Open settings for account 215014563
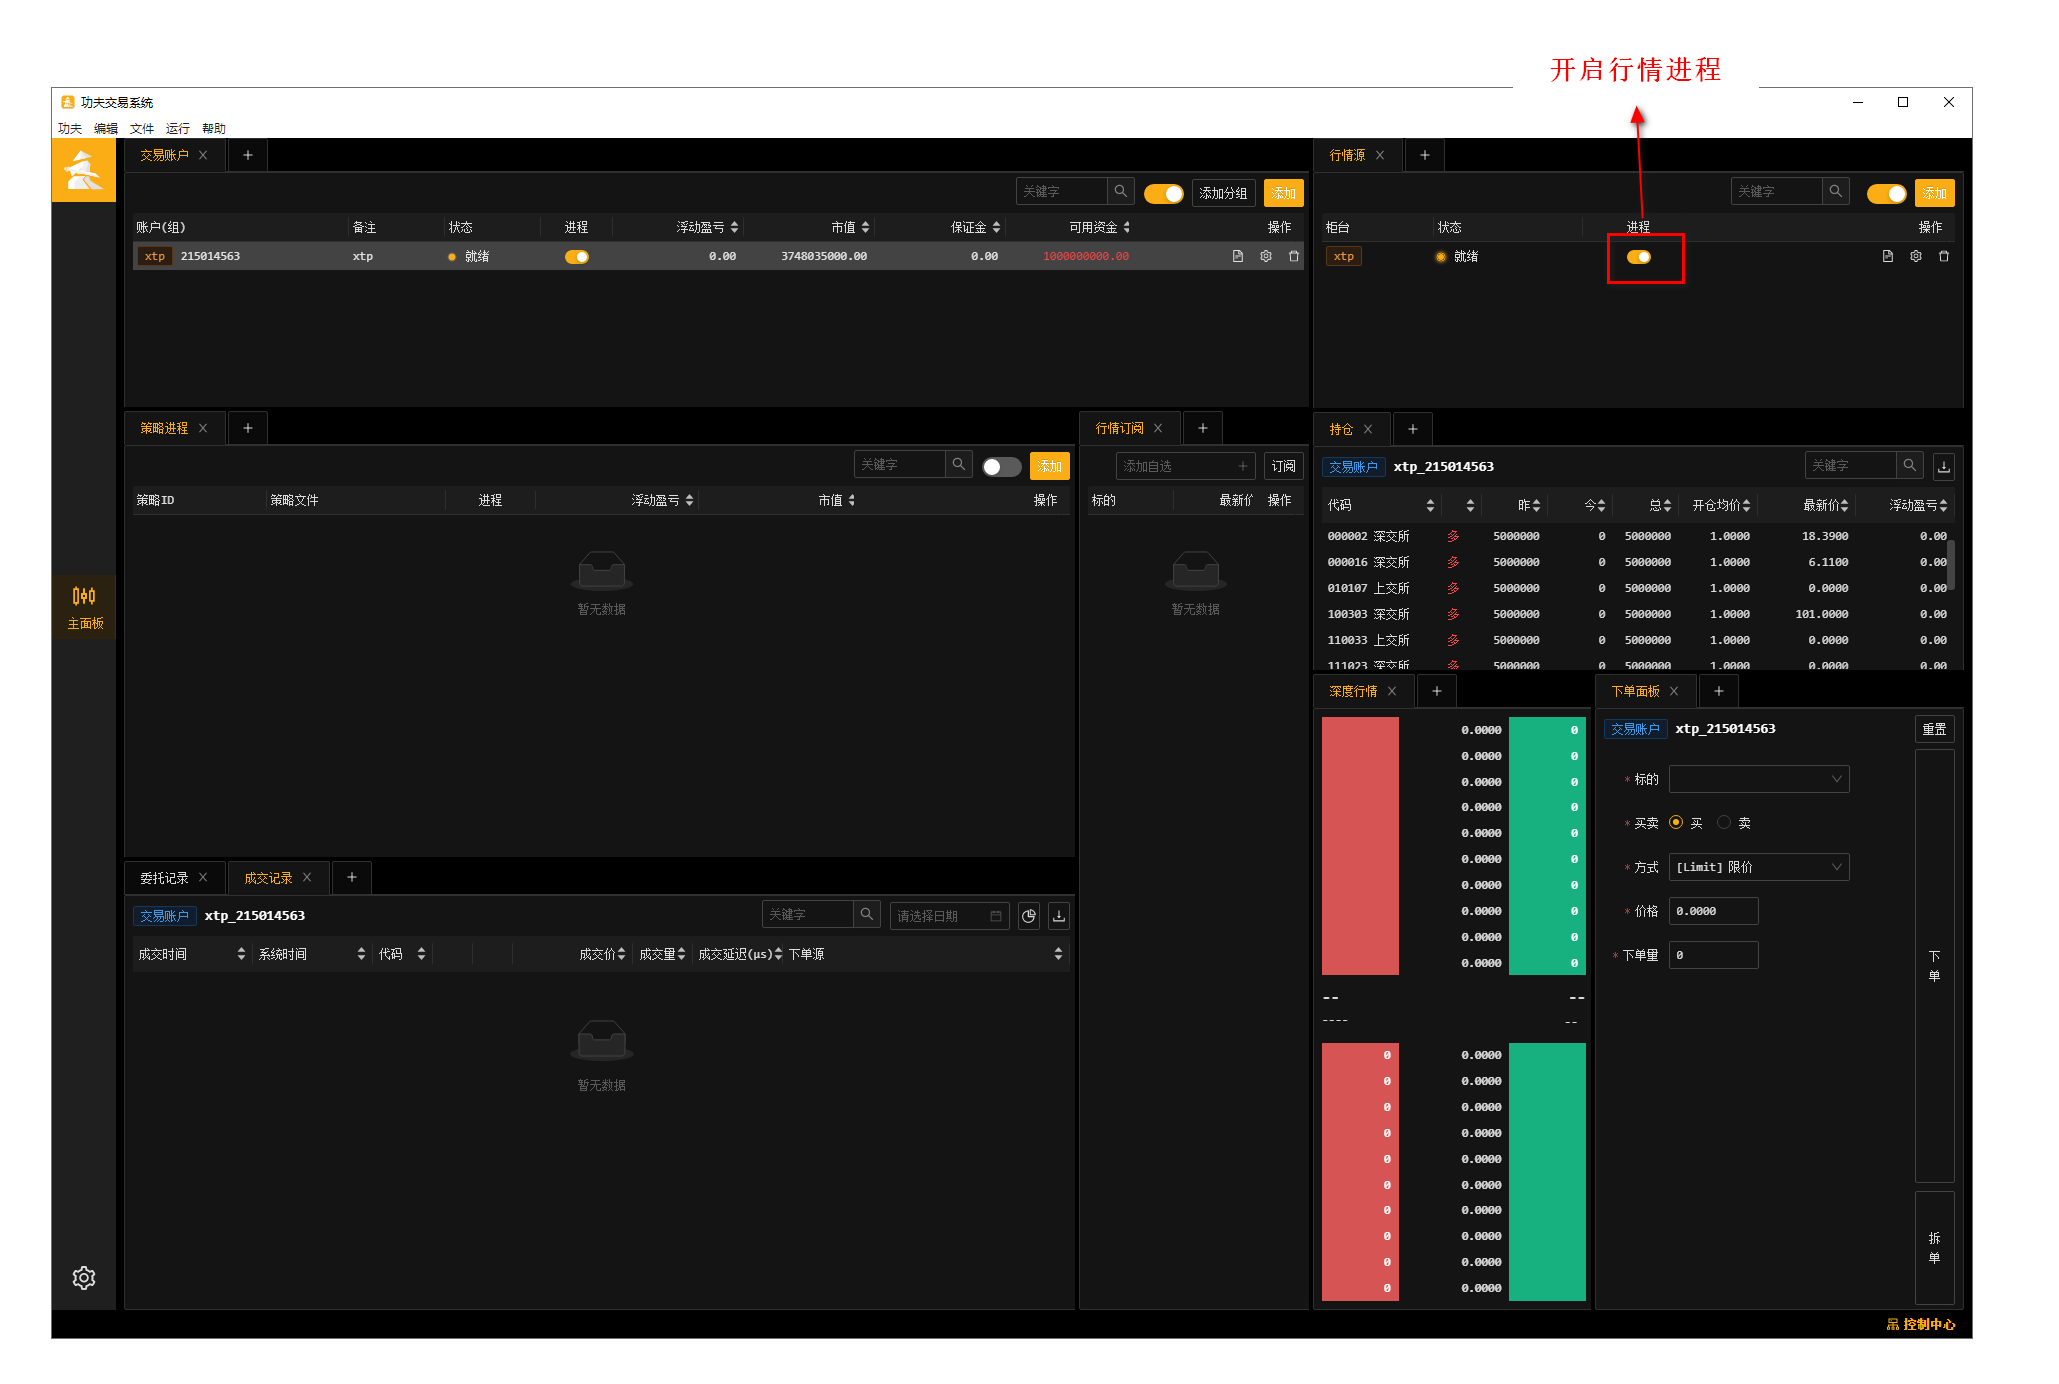The width and height of the screenshot is (2059, 1384). click(x=1265, y=256)
